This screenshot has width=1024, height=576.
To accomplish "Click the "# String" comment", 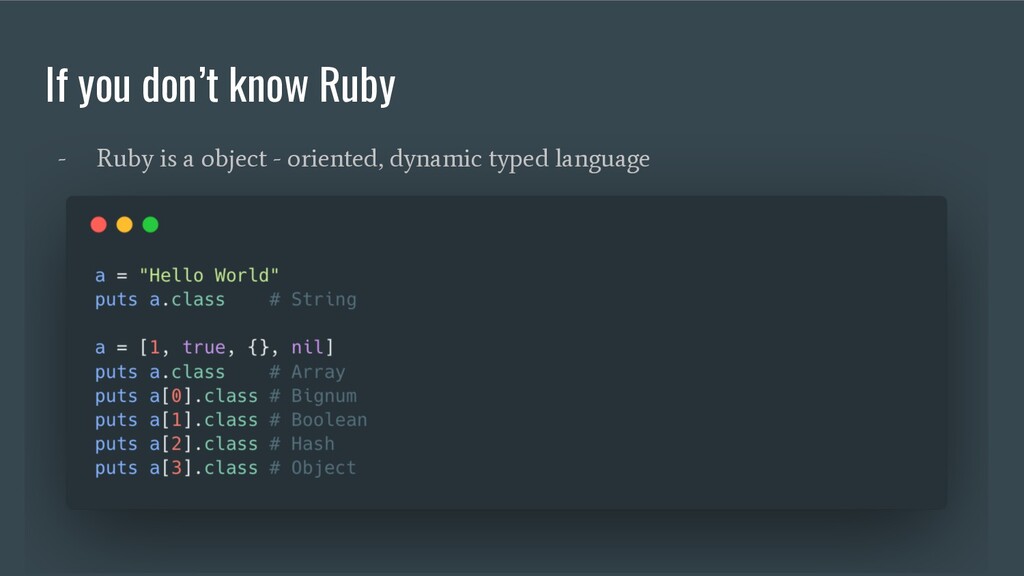I will click(x=313, y=300).
